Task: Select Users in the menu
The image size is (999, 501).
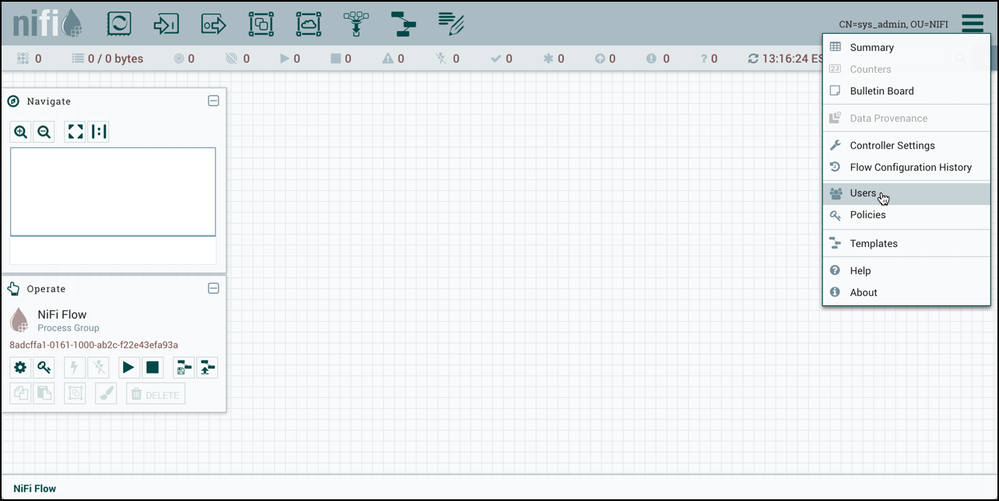Action: point(907,193)
